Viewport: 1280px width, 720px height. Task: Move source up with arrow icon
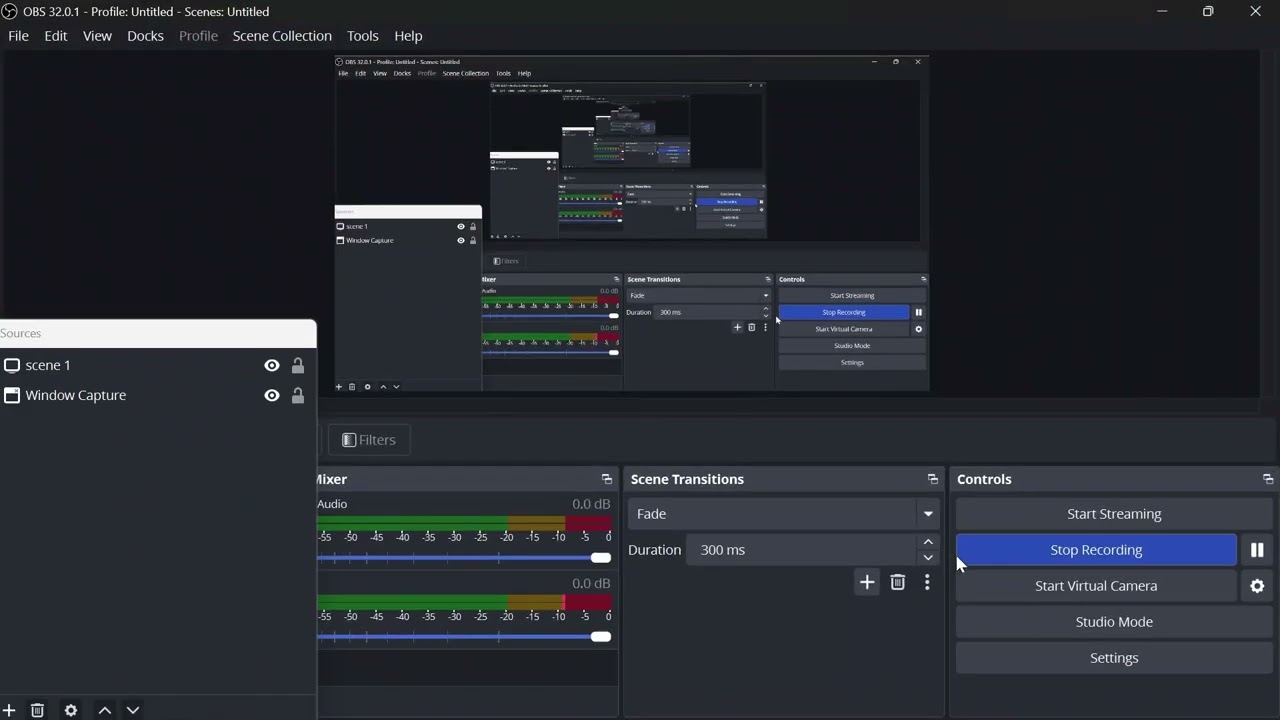tap(105, 710)
